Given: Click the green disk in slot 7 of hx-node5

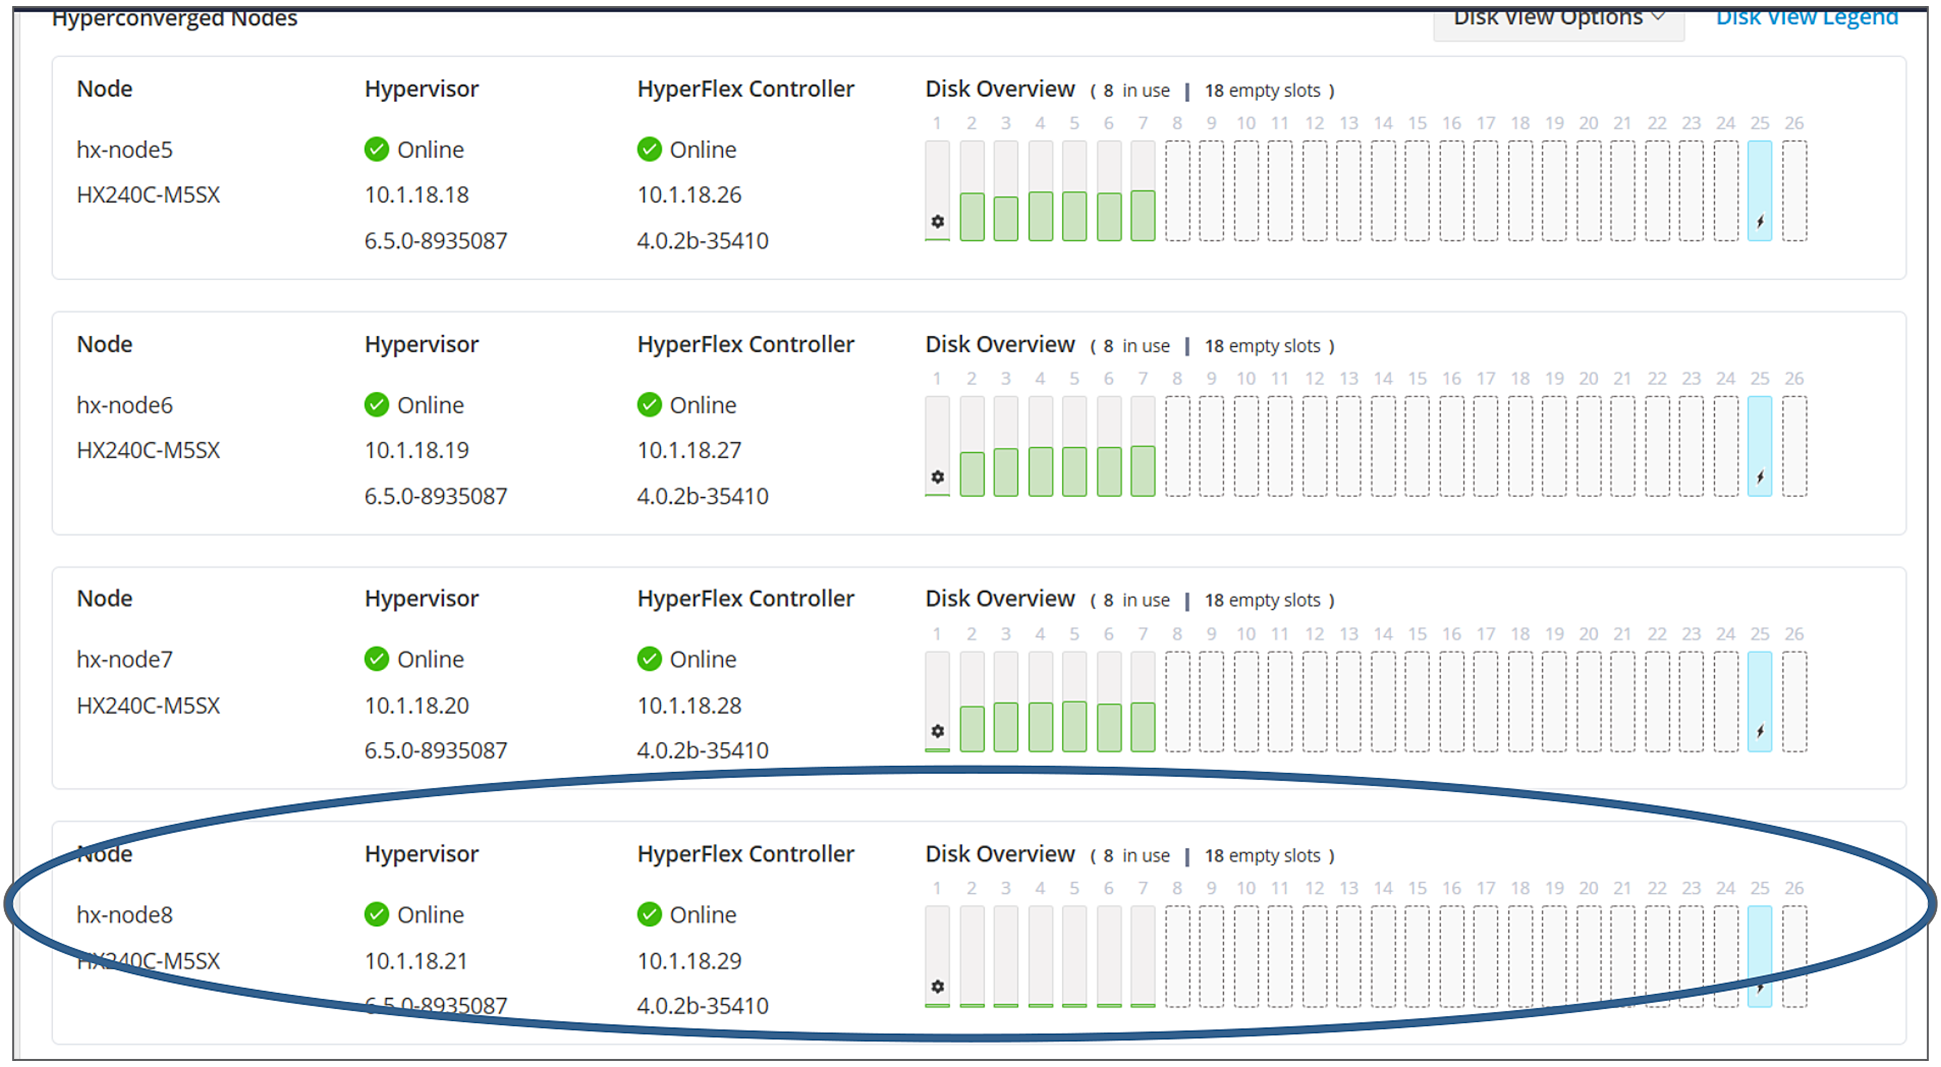Looking at the screenshot, I should click(1142, 215).
